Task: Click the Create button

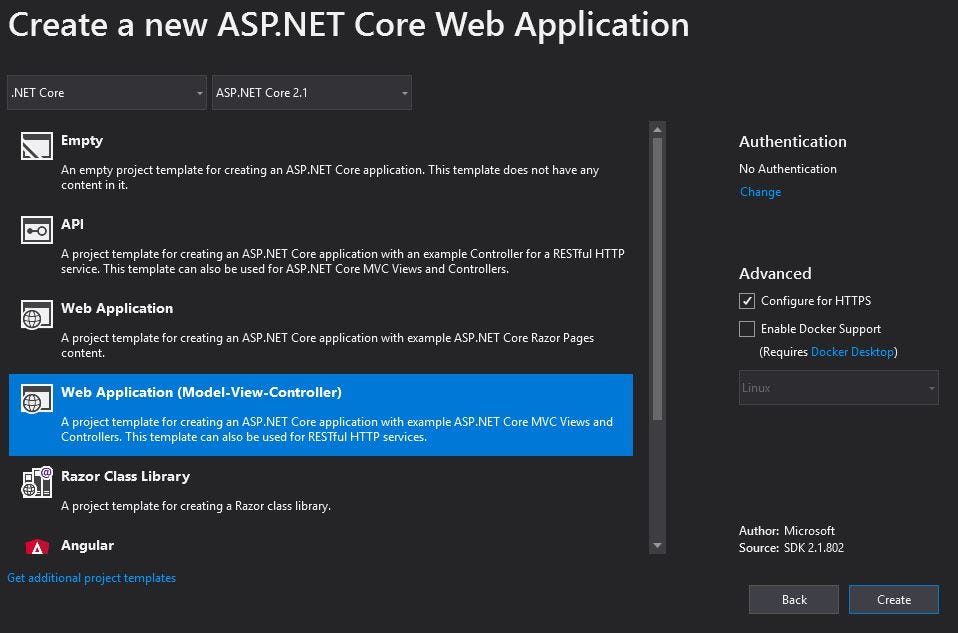Action: coord(893,599)
